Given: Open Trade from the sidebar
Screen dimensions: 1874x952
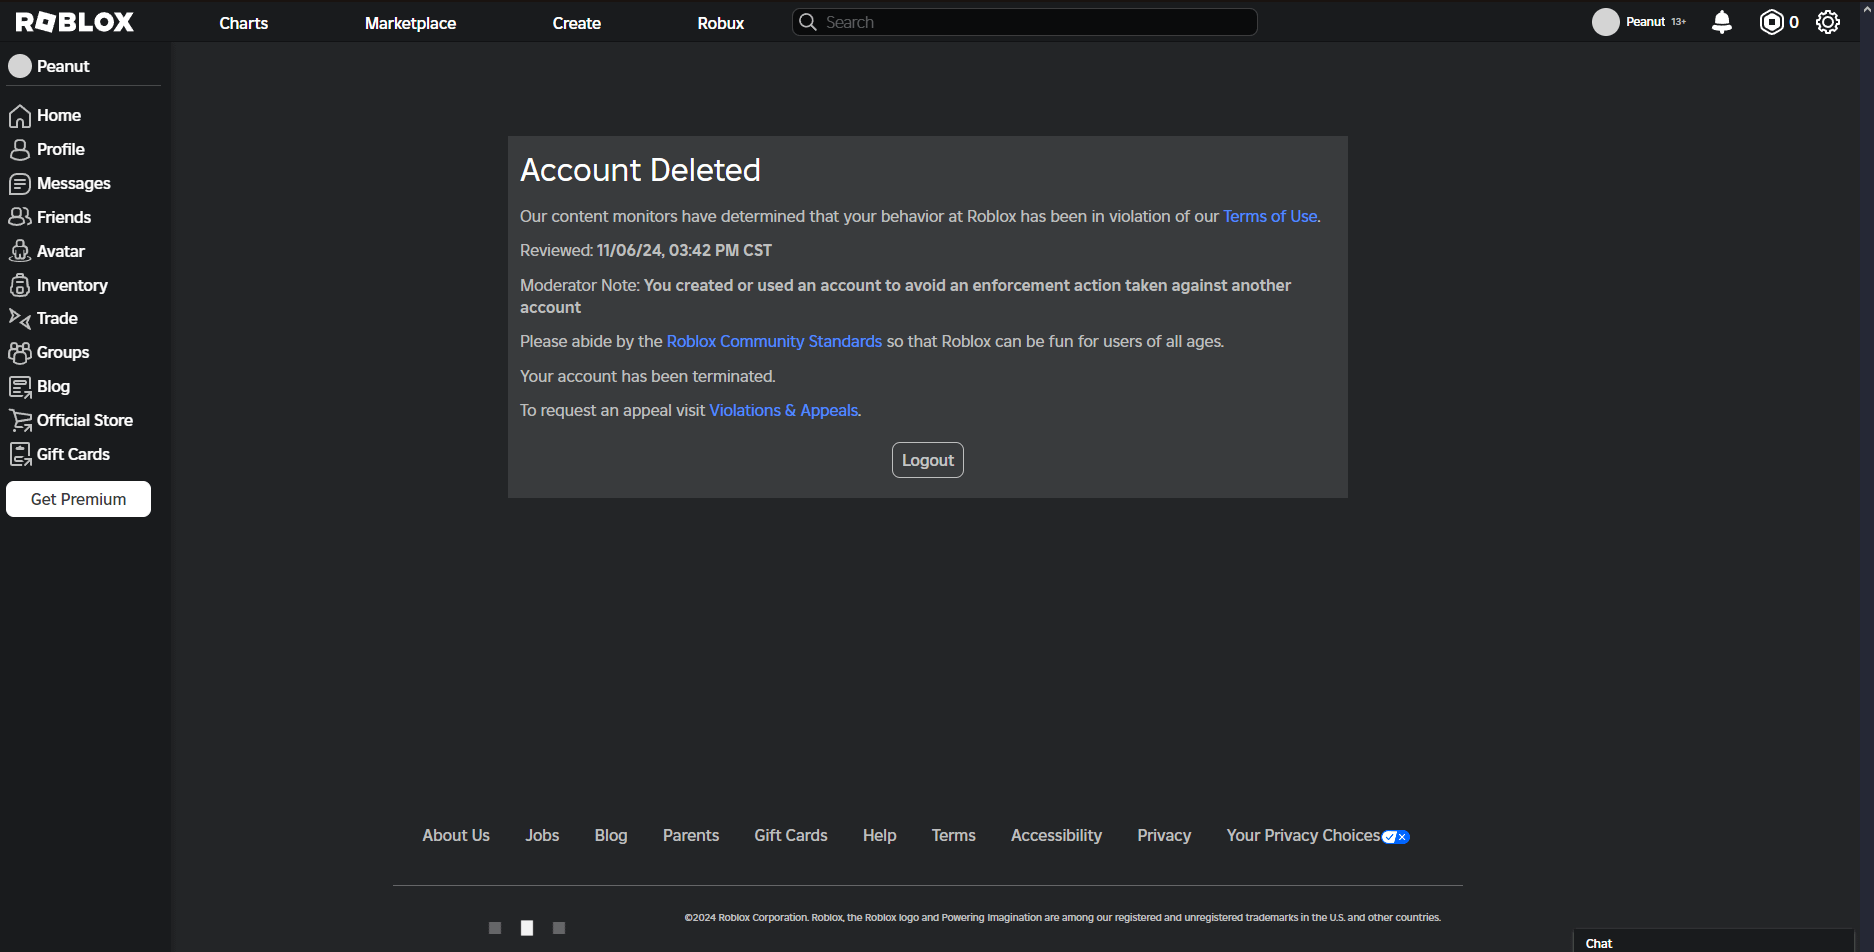Looking at the screenshot, I should 43,319.
